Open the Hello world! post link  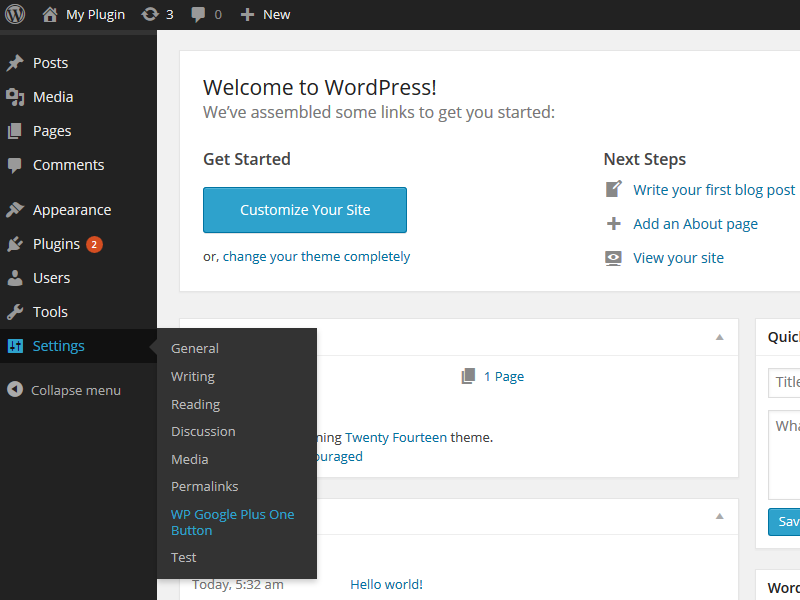[386, 584]
